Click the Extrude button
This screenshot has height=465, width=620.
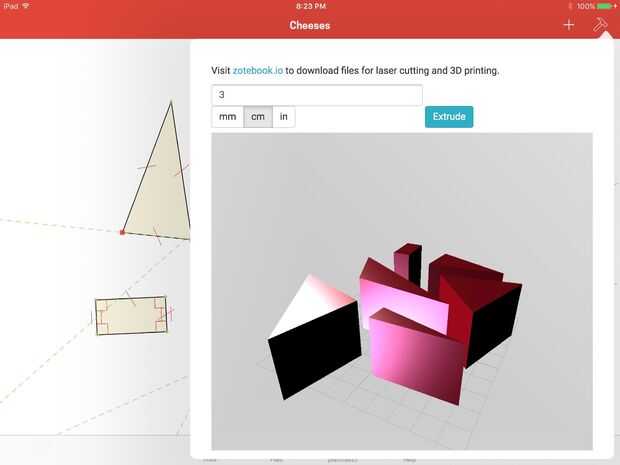click(x=449, y=117)
